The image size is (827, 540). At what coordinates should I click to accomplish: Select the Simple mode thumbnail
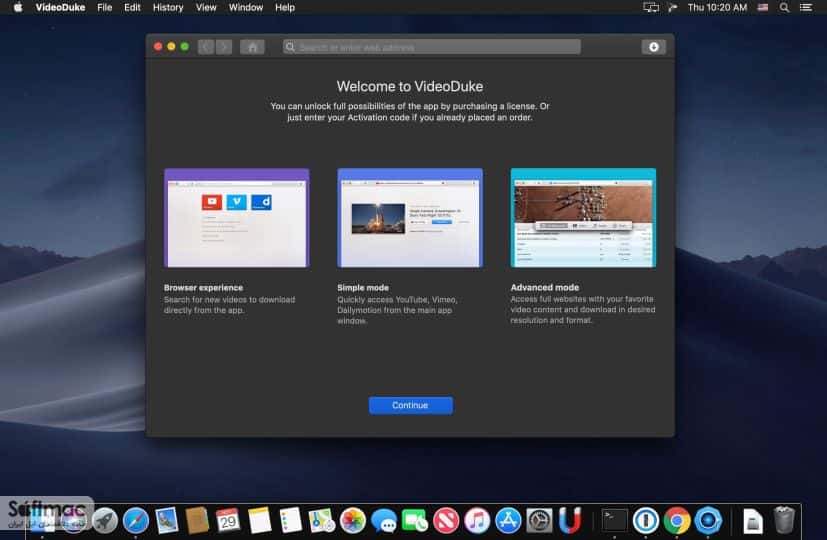[410, 218]
